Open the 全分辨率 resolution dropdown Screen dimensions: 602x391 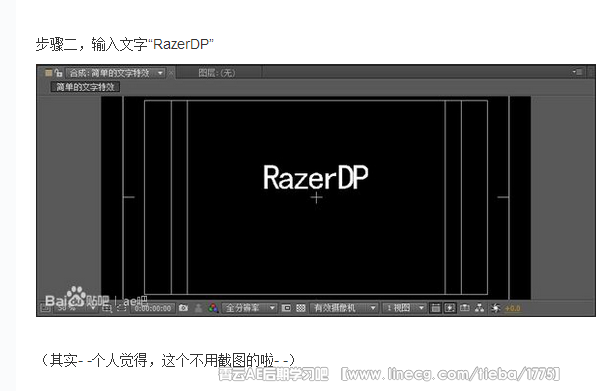coord(250,308)
